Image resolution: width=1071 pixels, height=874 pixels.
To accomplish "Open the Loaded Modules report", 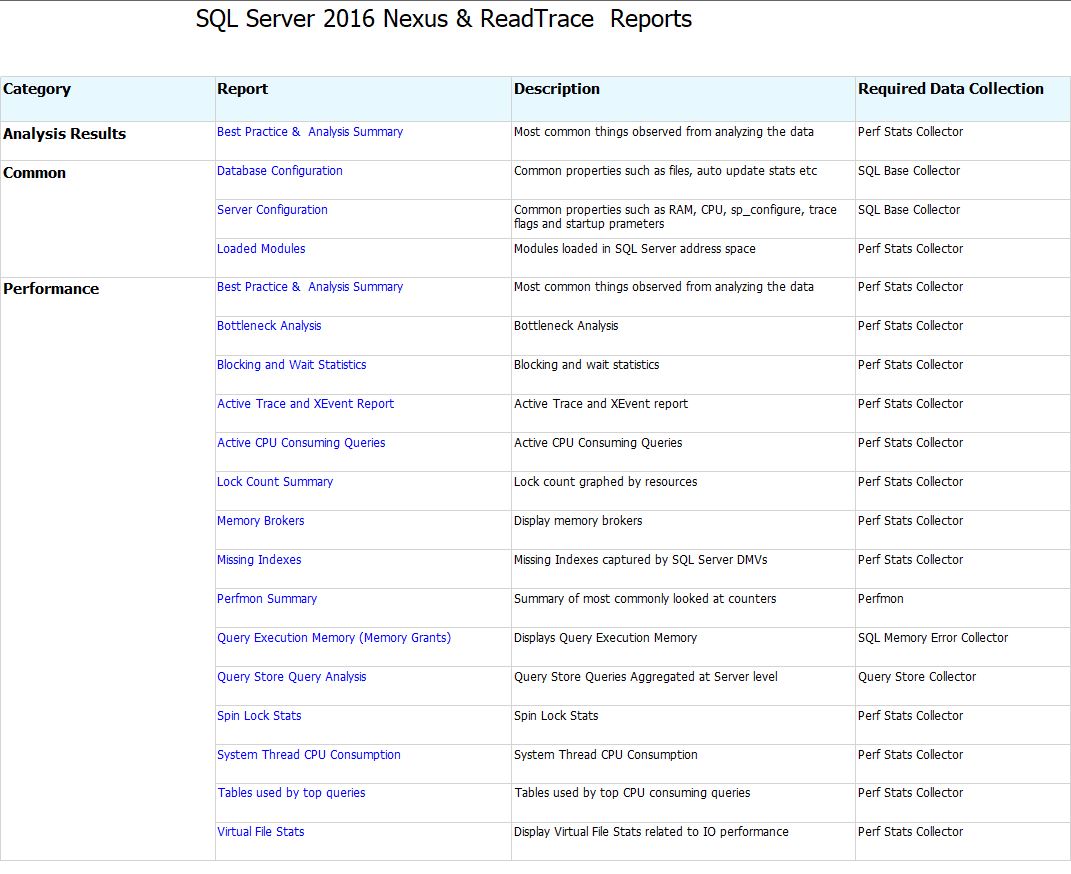I will click(261, 249).
